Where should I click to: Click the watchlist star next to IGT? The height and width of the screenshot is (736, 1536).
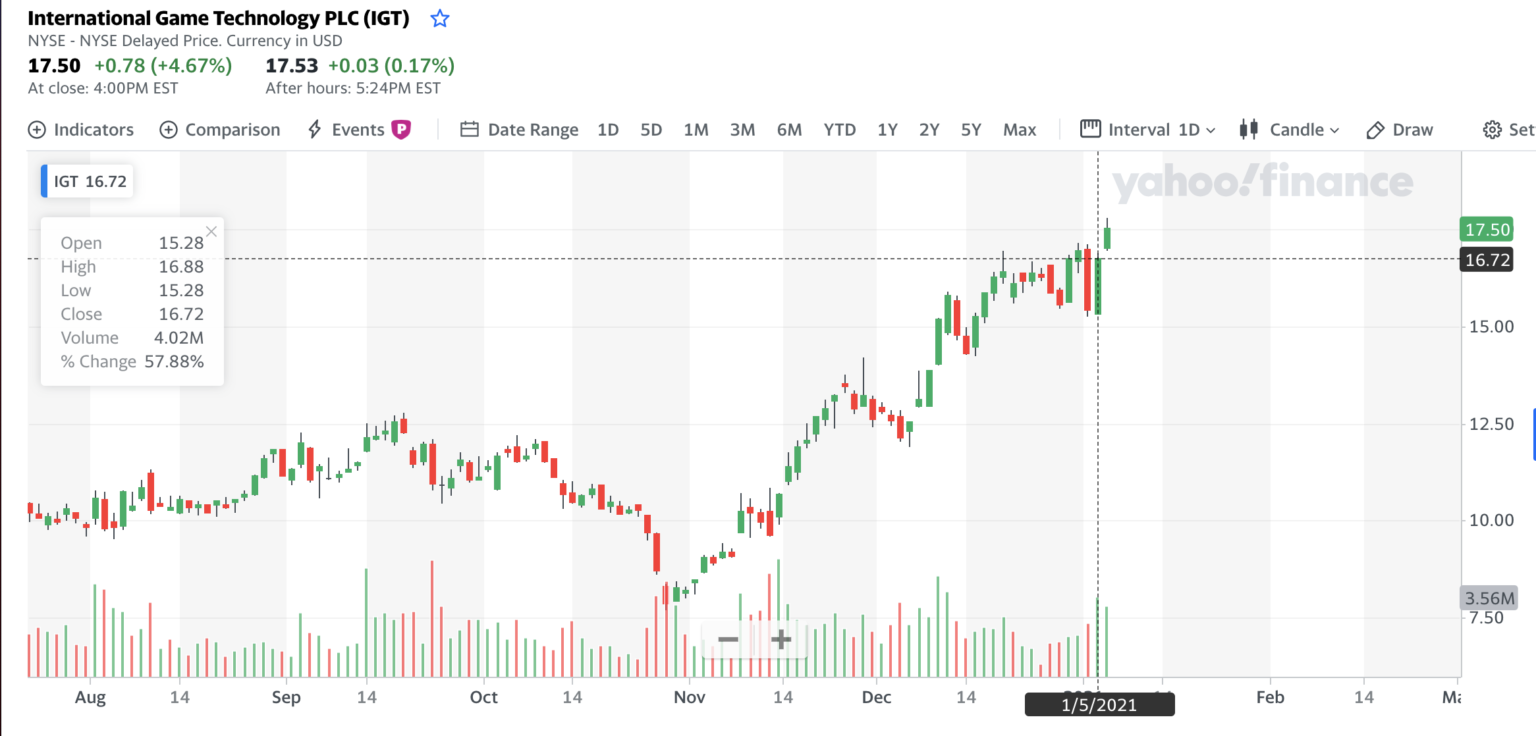pos(439,19)
